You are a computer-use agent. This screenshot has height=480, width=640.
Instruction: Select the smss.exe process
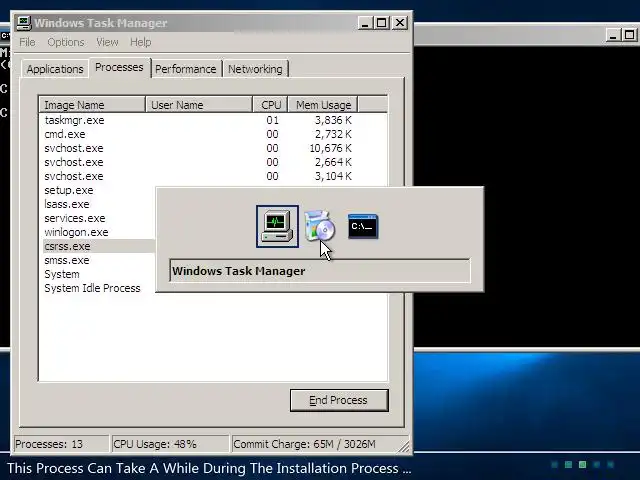(x=67, y=260)
